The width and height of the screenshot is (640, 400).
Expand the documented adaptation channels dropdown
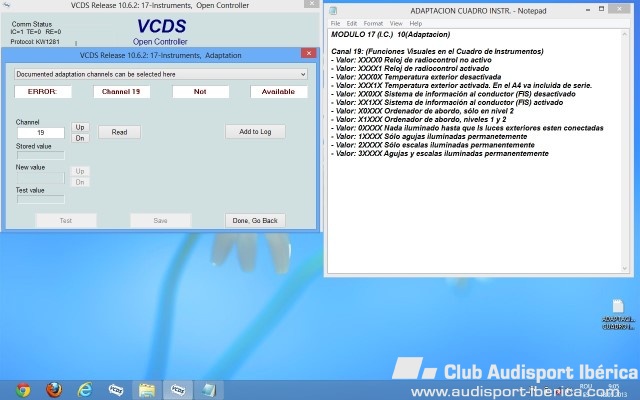pos(161,74)
